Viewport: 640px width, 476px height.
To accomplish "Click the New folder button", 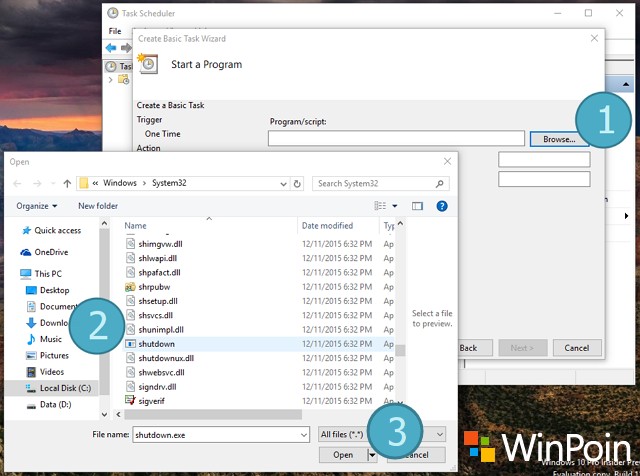I will [x=98, y=206].
